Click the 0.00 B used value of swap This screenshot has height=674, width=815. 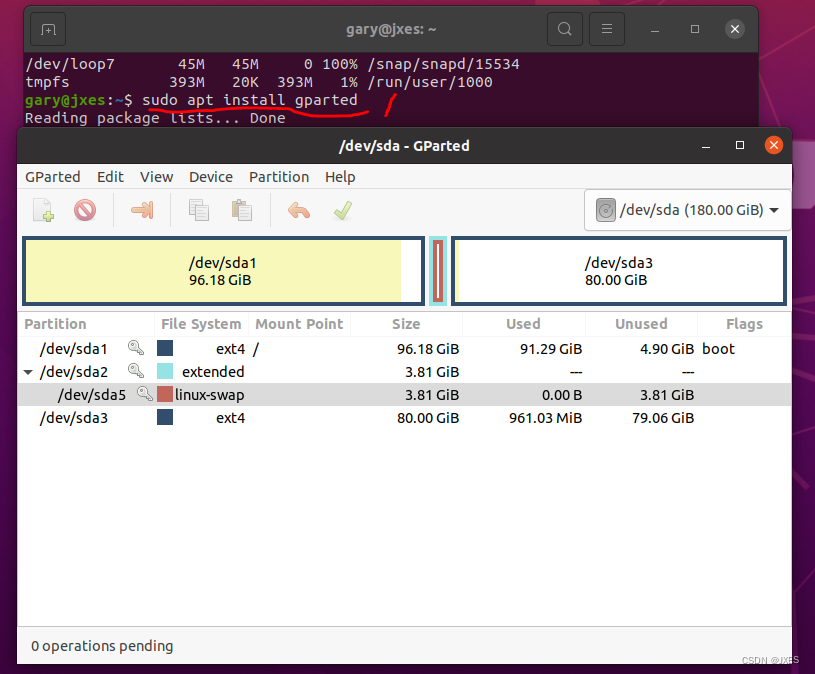point(561,395)
